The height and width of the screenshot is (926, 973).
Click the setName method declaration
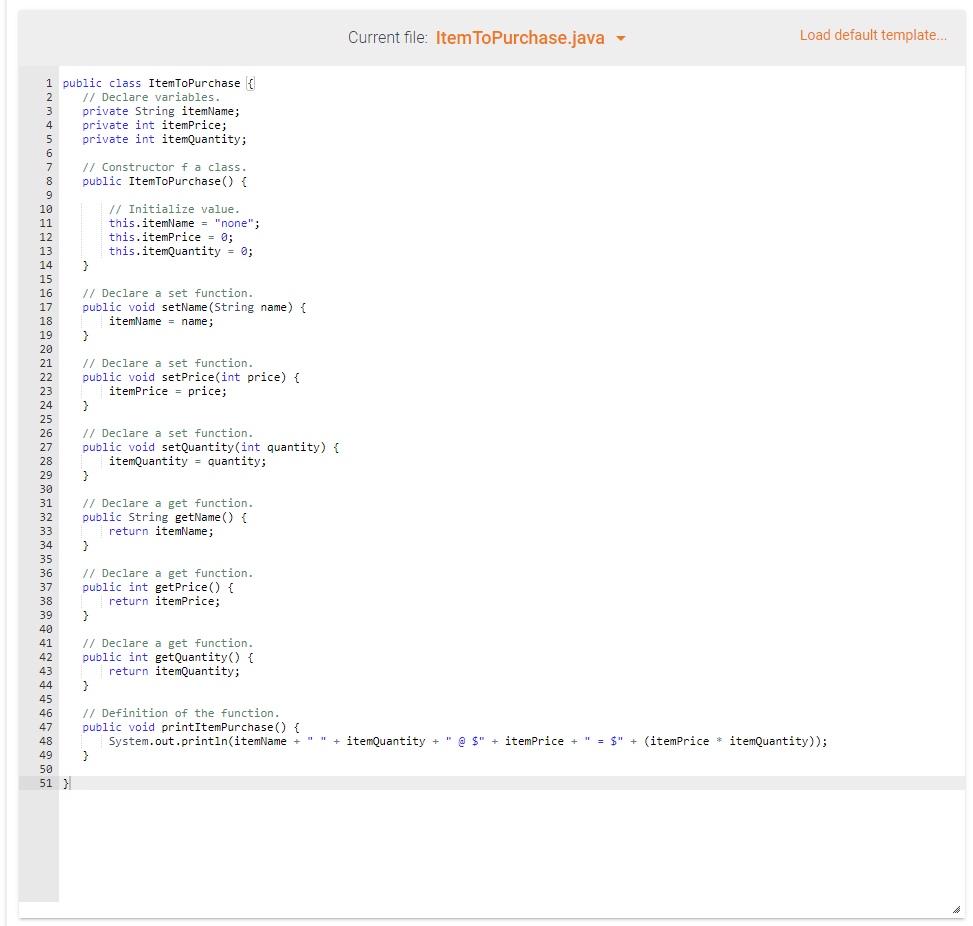(x=193, y=307)
